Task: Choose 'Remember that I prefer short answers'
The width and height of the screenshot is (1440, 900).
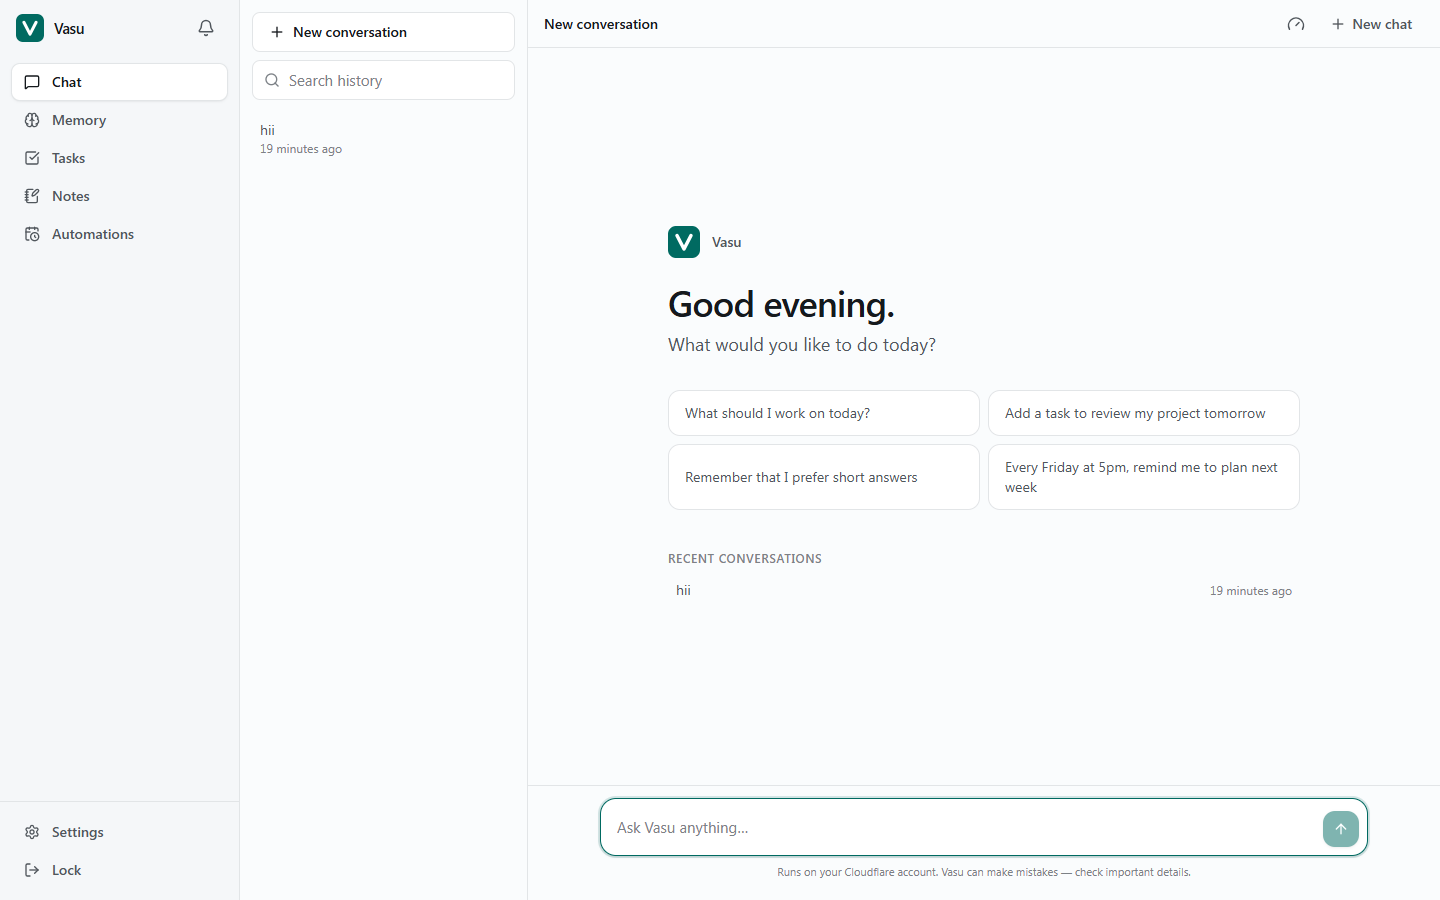Action: 824,477
